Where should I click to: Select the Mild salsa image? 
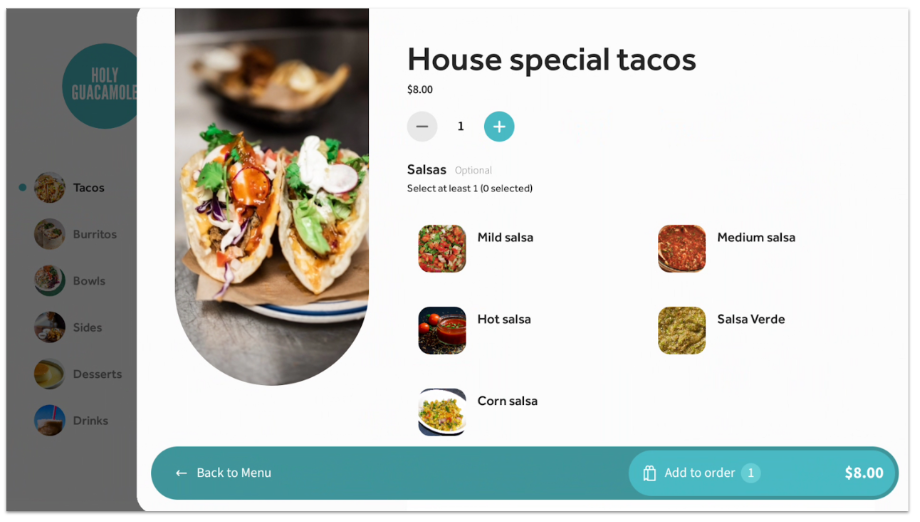[x=442, y=249]
